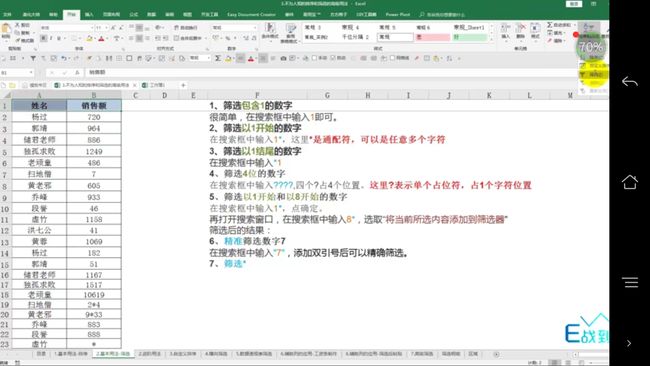Open the font name dropdown
The image size is (650, 366).
pyautogui.click(x=92, y=28)
